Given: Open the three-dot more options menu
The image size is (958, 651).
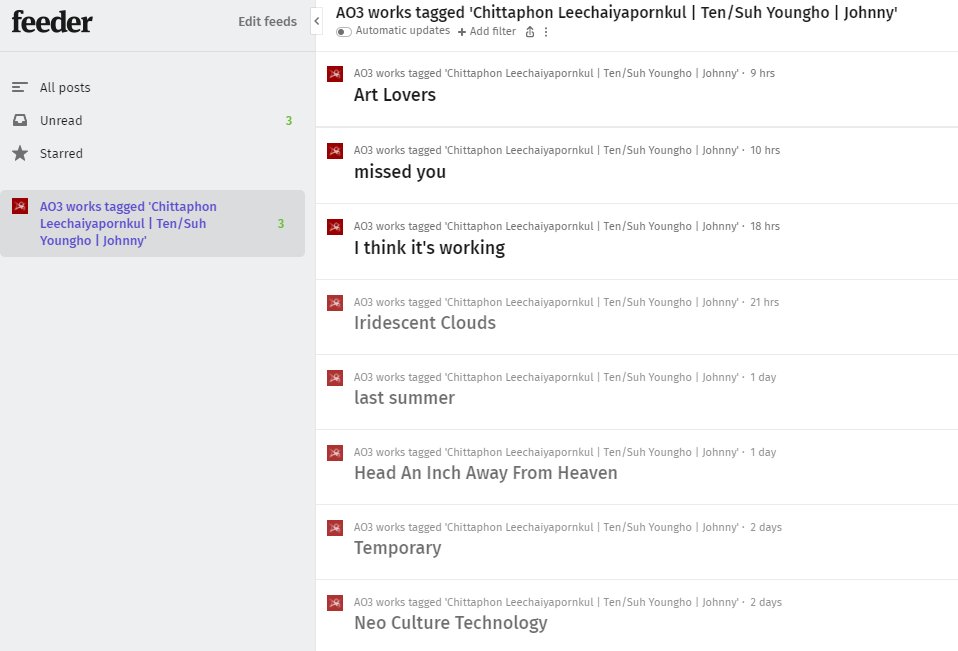Looking at the screenshot, I should tap(546, 32).
